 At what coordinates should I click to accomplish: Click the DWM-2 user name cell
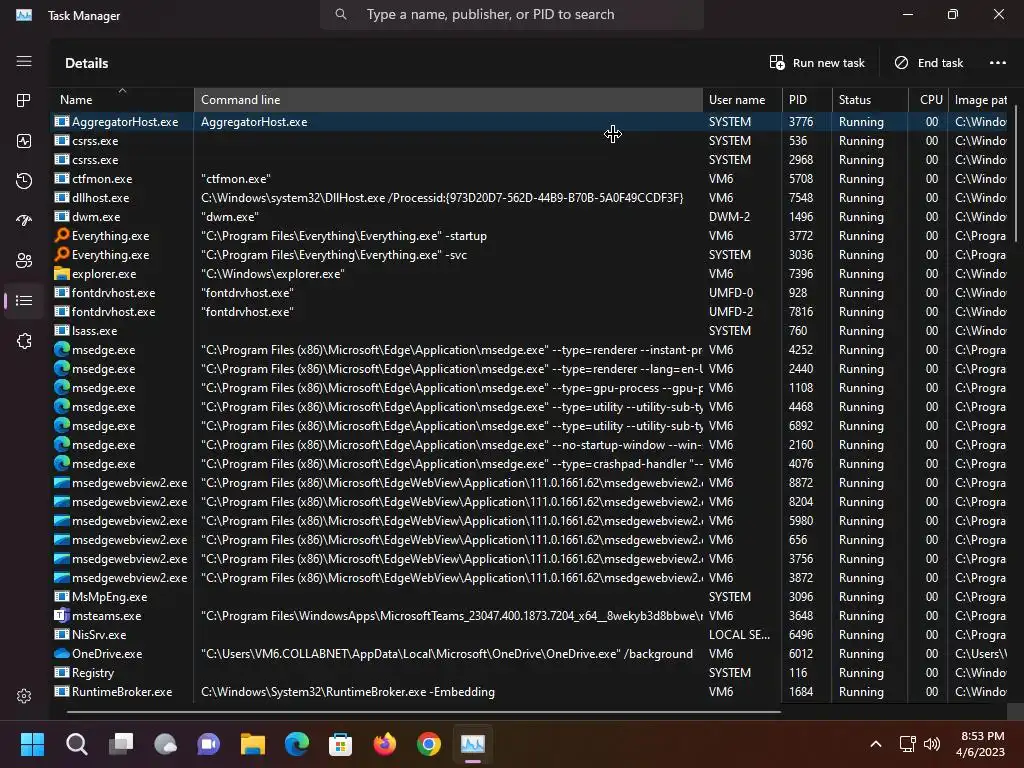coord(731,216)
